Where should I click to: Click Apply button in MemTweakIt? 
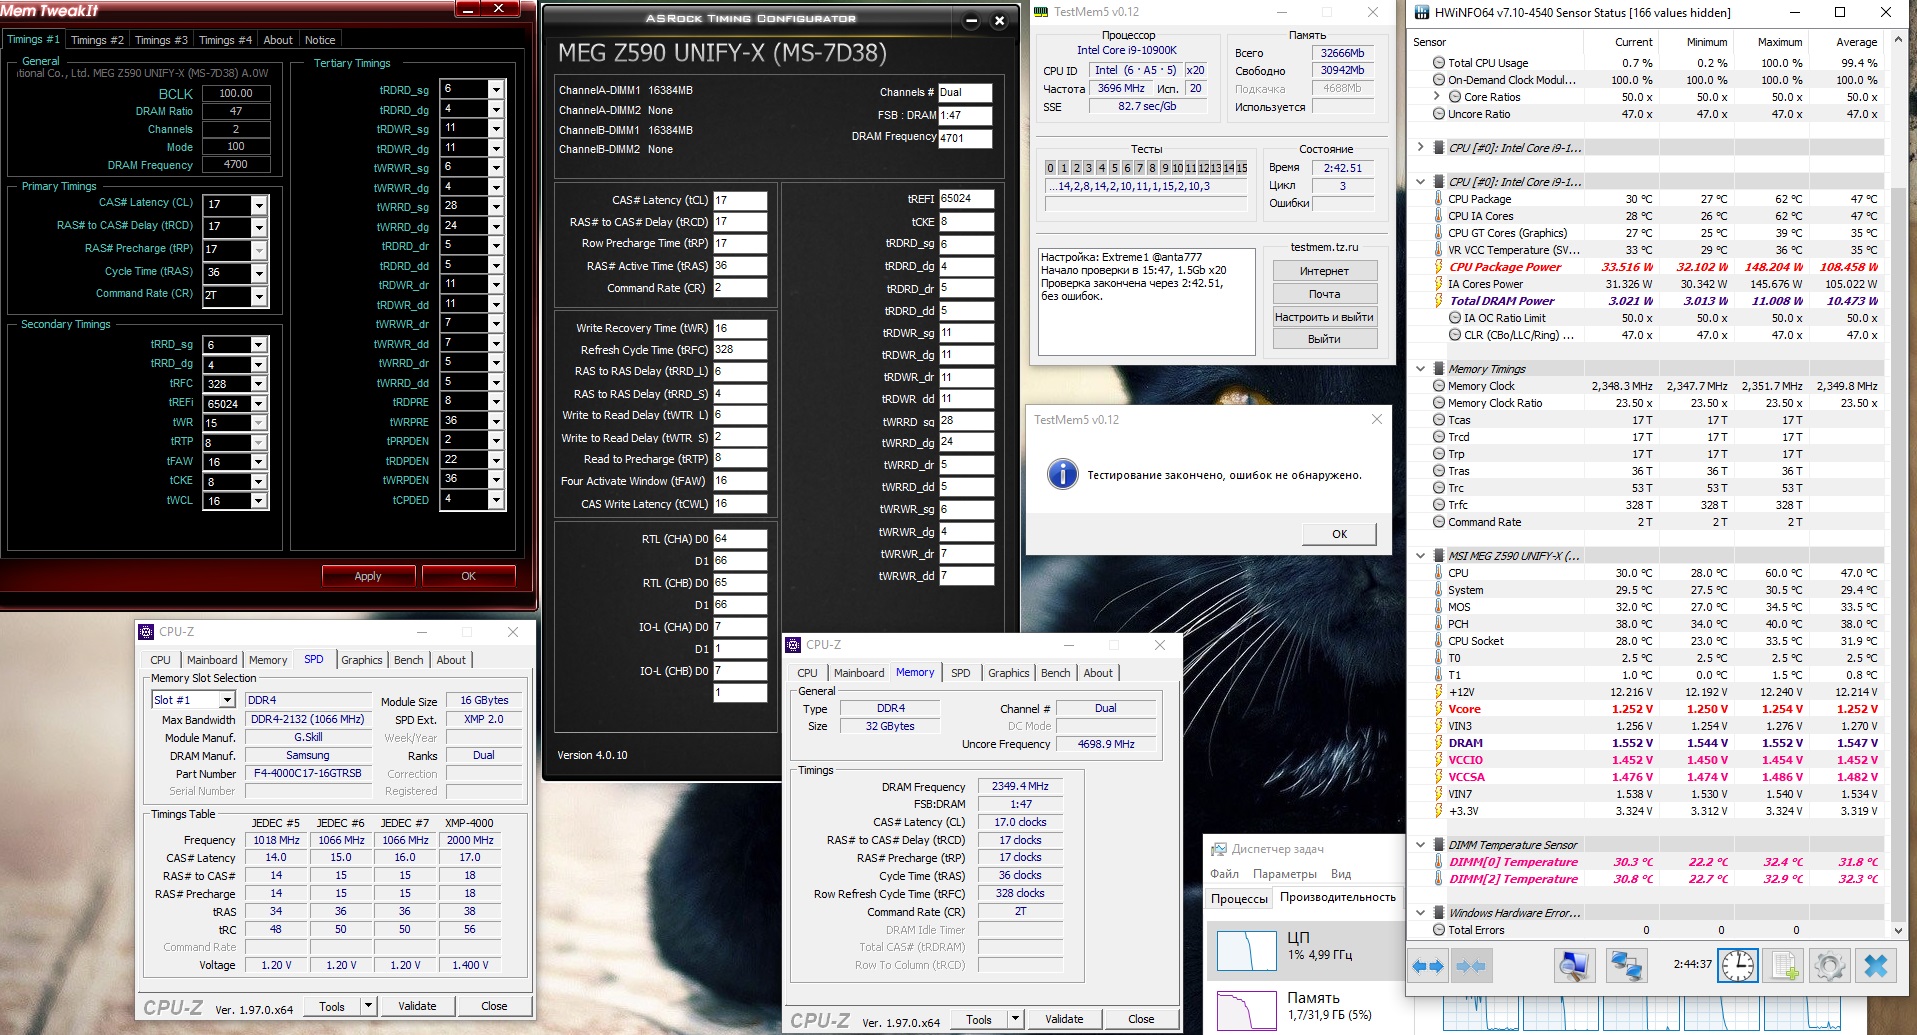pyautogui.click(x=368, y=576)
